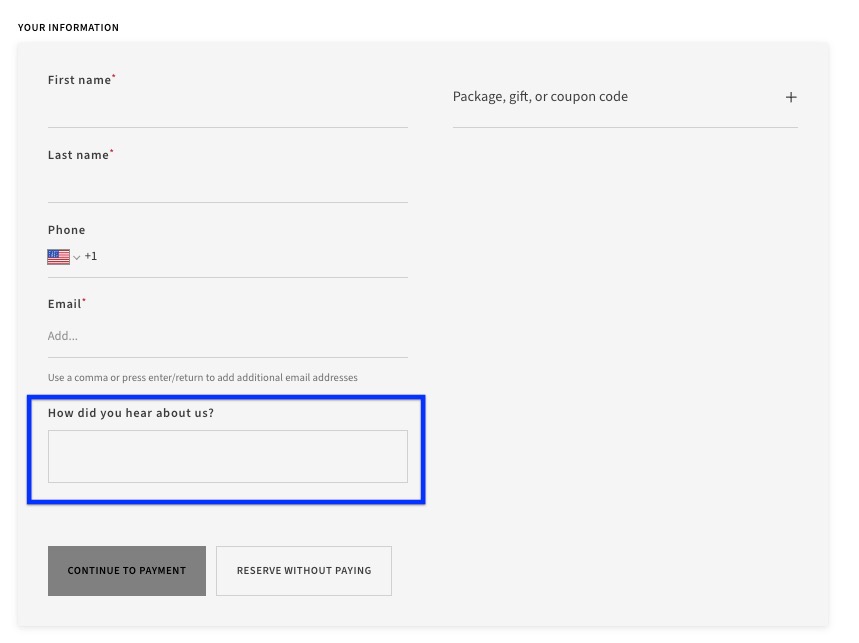This screenshot has height=643, width=859.
Task: Click the First name input field
Action: (227, 110)
